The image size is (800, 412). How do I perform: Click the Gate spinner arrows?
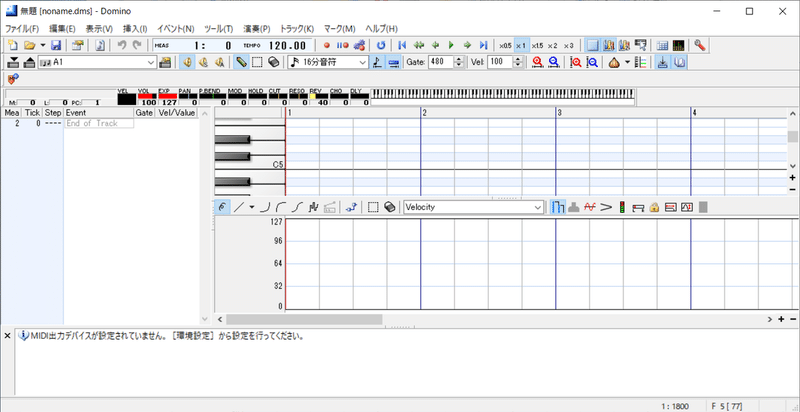pos(459,62)
